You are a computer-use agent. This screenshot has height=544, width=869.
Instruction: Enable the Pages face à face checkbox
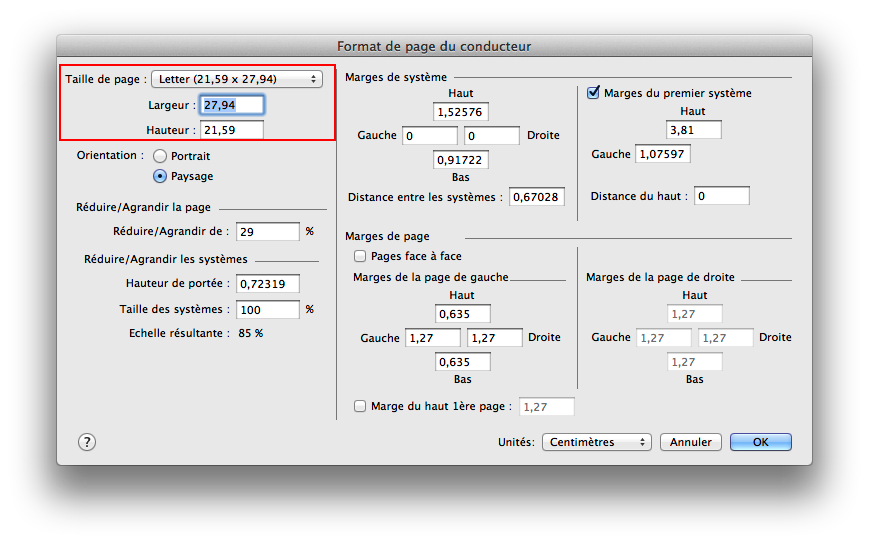(361, 257)
